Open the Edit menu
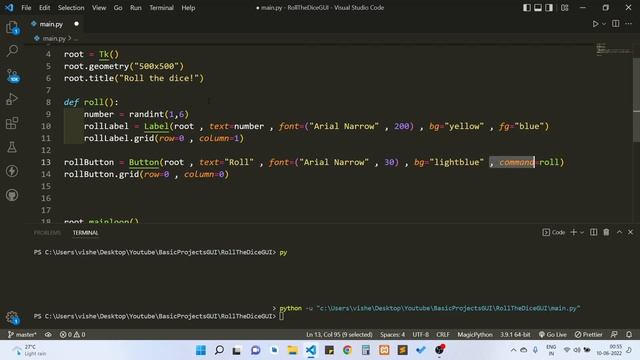 [x=44, y=8]
